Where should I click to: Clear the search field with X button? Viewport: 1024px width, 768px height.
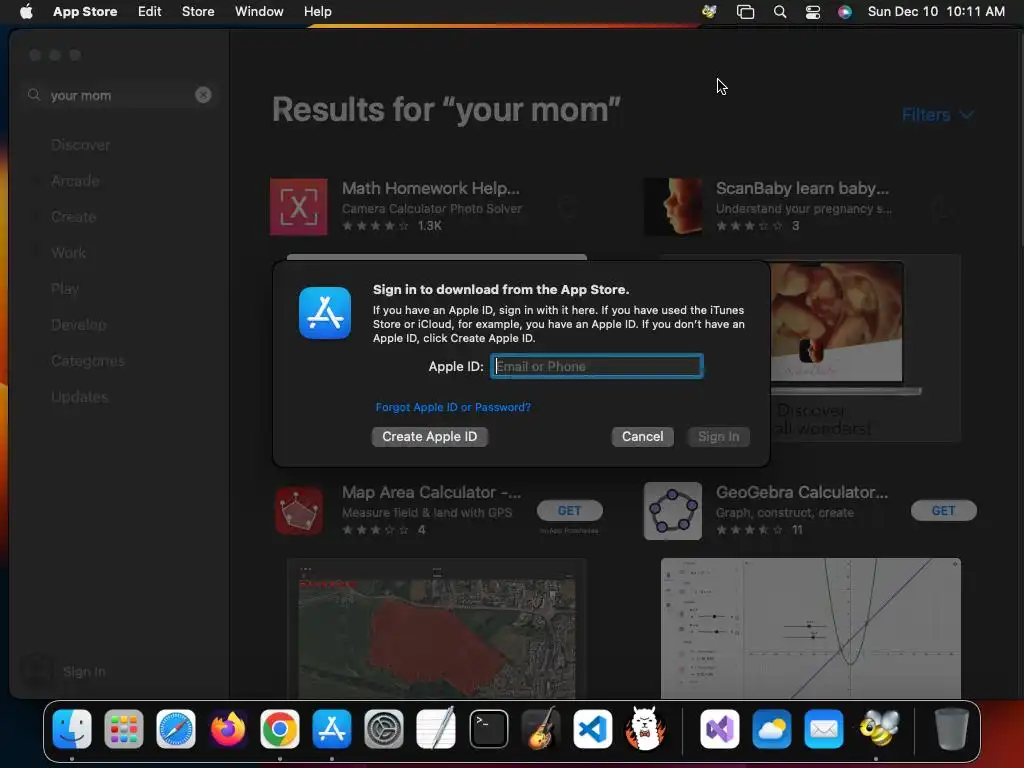pyautogui.click(x=203, y=95)
